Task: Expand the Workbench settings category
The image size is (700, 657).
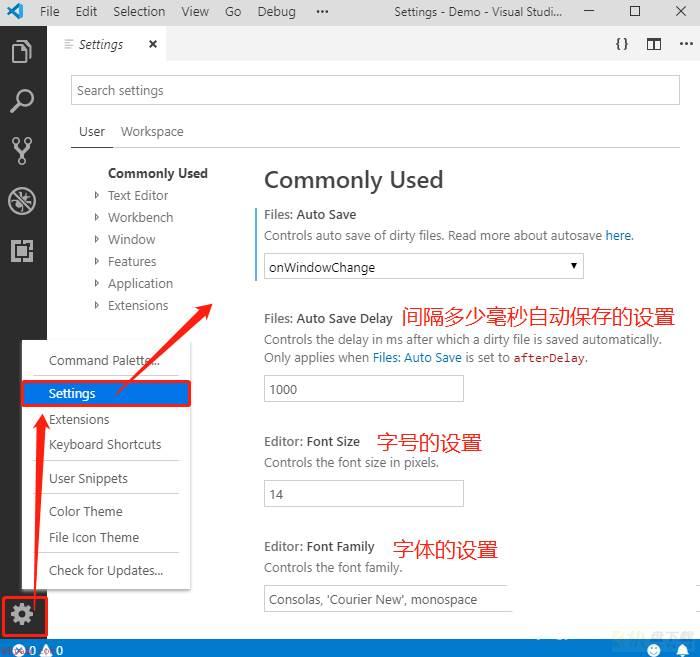Action: coord(140,217)
